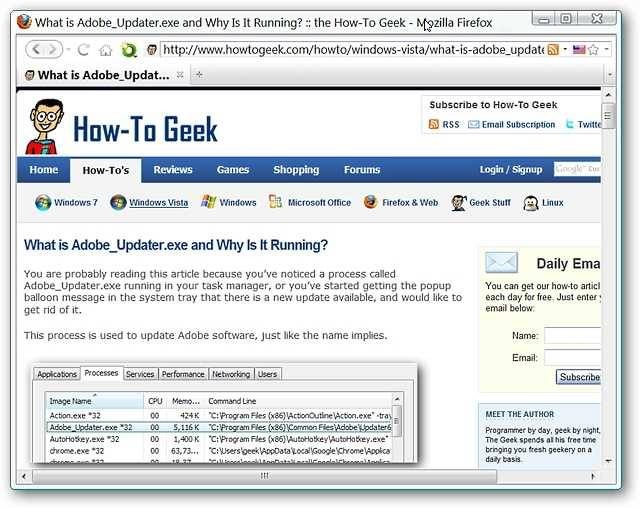
Task: Click the Daily Email envelope image
Action: pyautogui.click(x=501, y=262)
